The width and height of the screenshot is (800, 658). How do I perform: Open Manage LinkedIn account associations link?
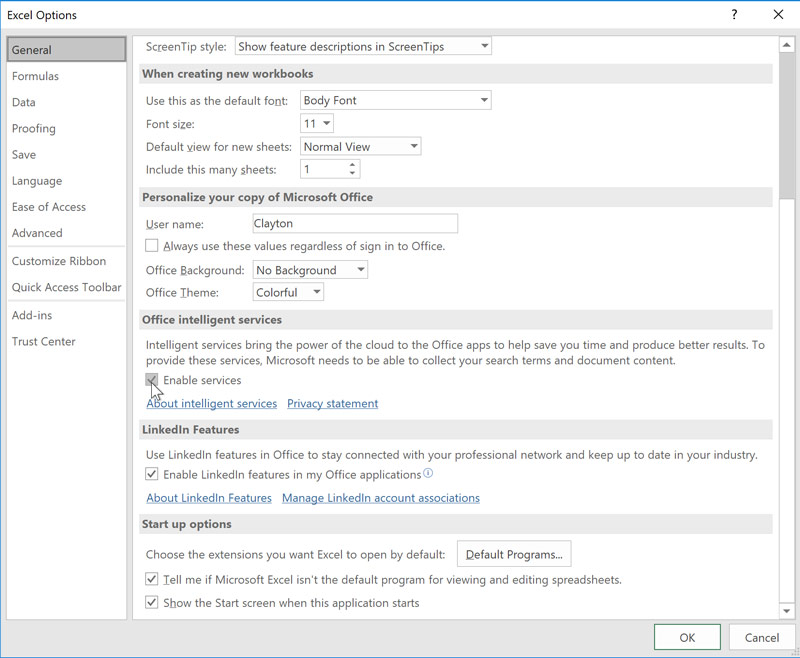pyautogui.click(x=381, y=498)
